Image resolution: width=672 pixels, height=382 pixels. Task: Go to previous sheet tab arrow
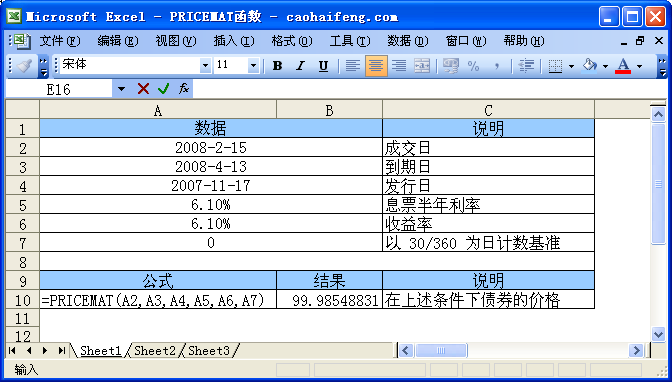[x=29, y=351]
